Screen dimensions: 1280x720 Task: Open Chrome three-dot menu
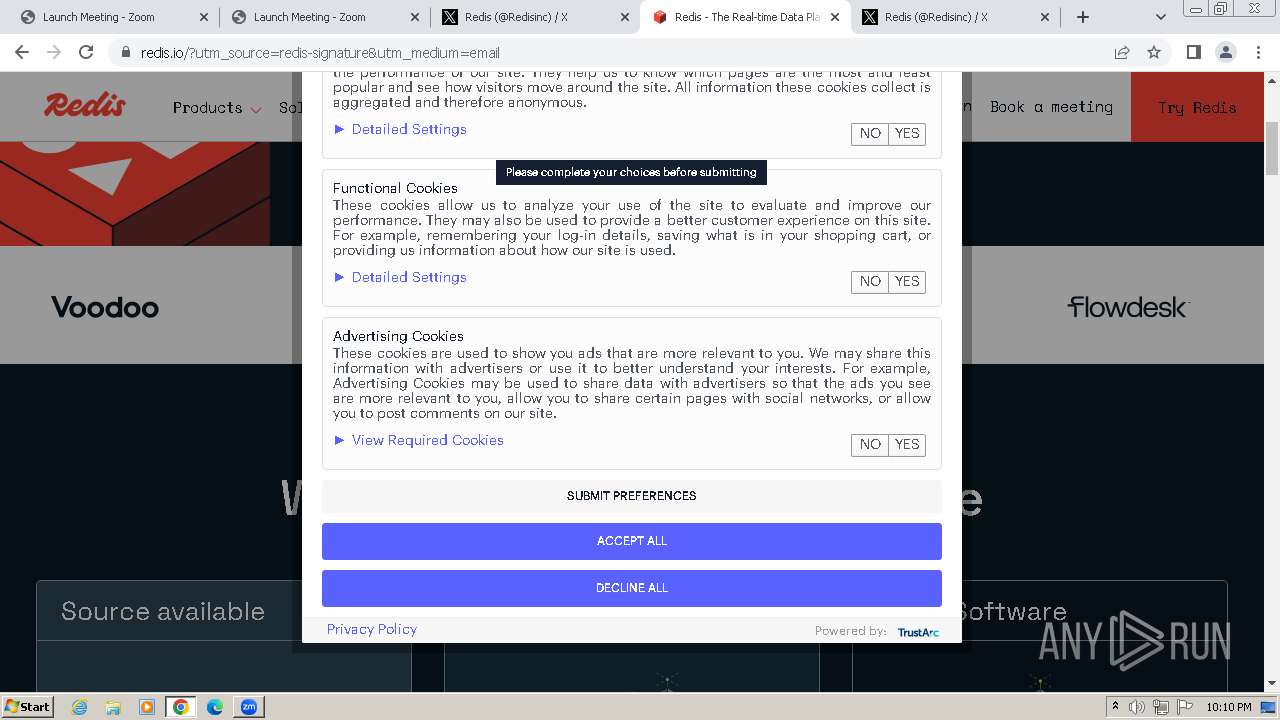coord(1258,52)
